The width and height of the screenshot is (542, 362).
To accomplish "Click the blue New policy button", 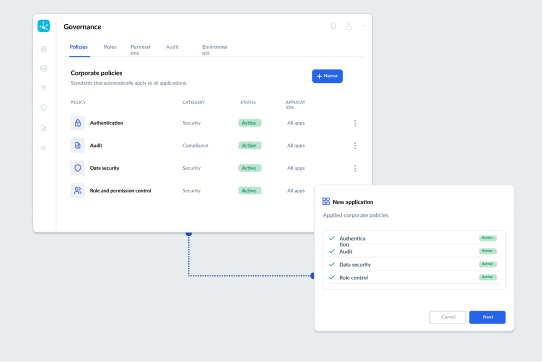I will pos(327,76).
